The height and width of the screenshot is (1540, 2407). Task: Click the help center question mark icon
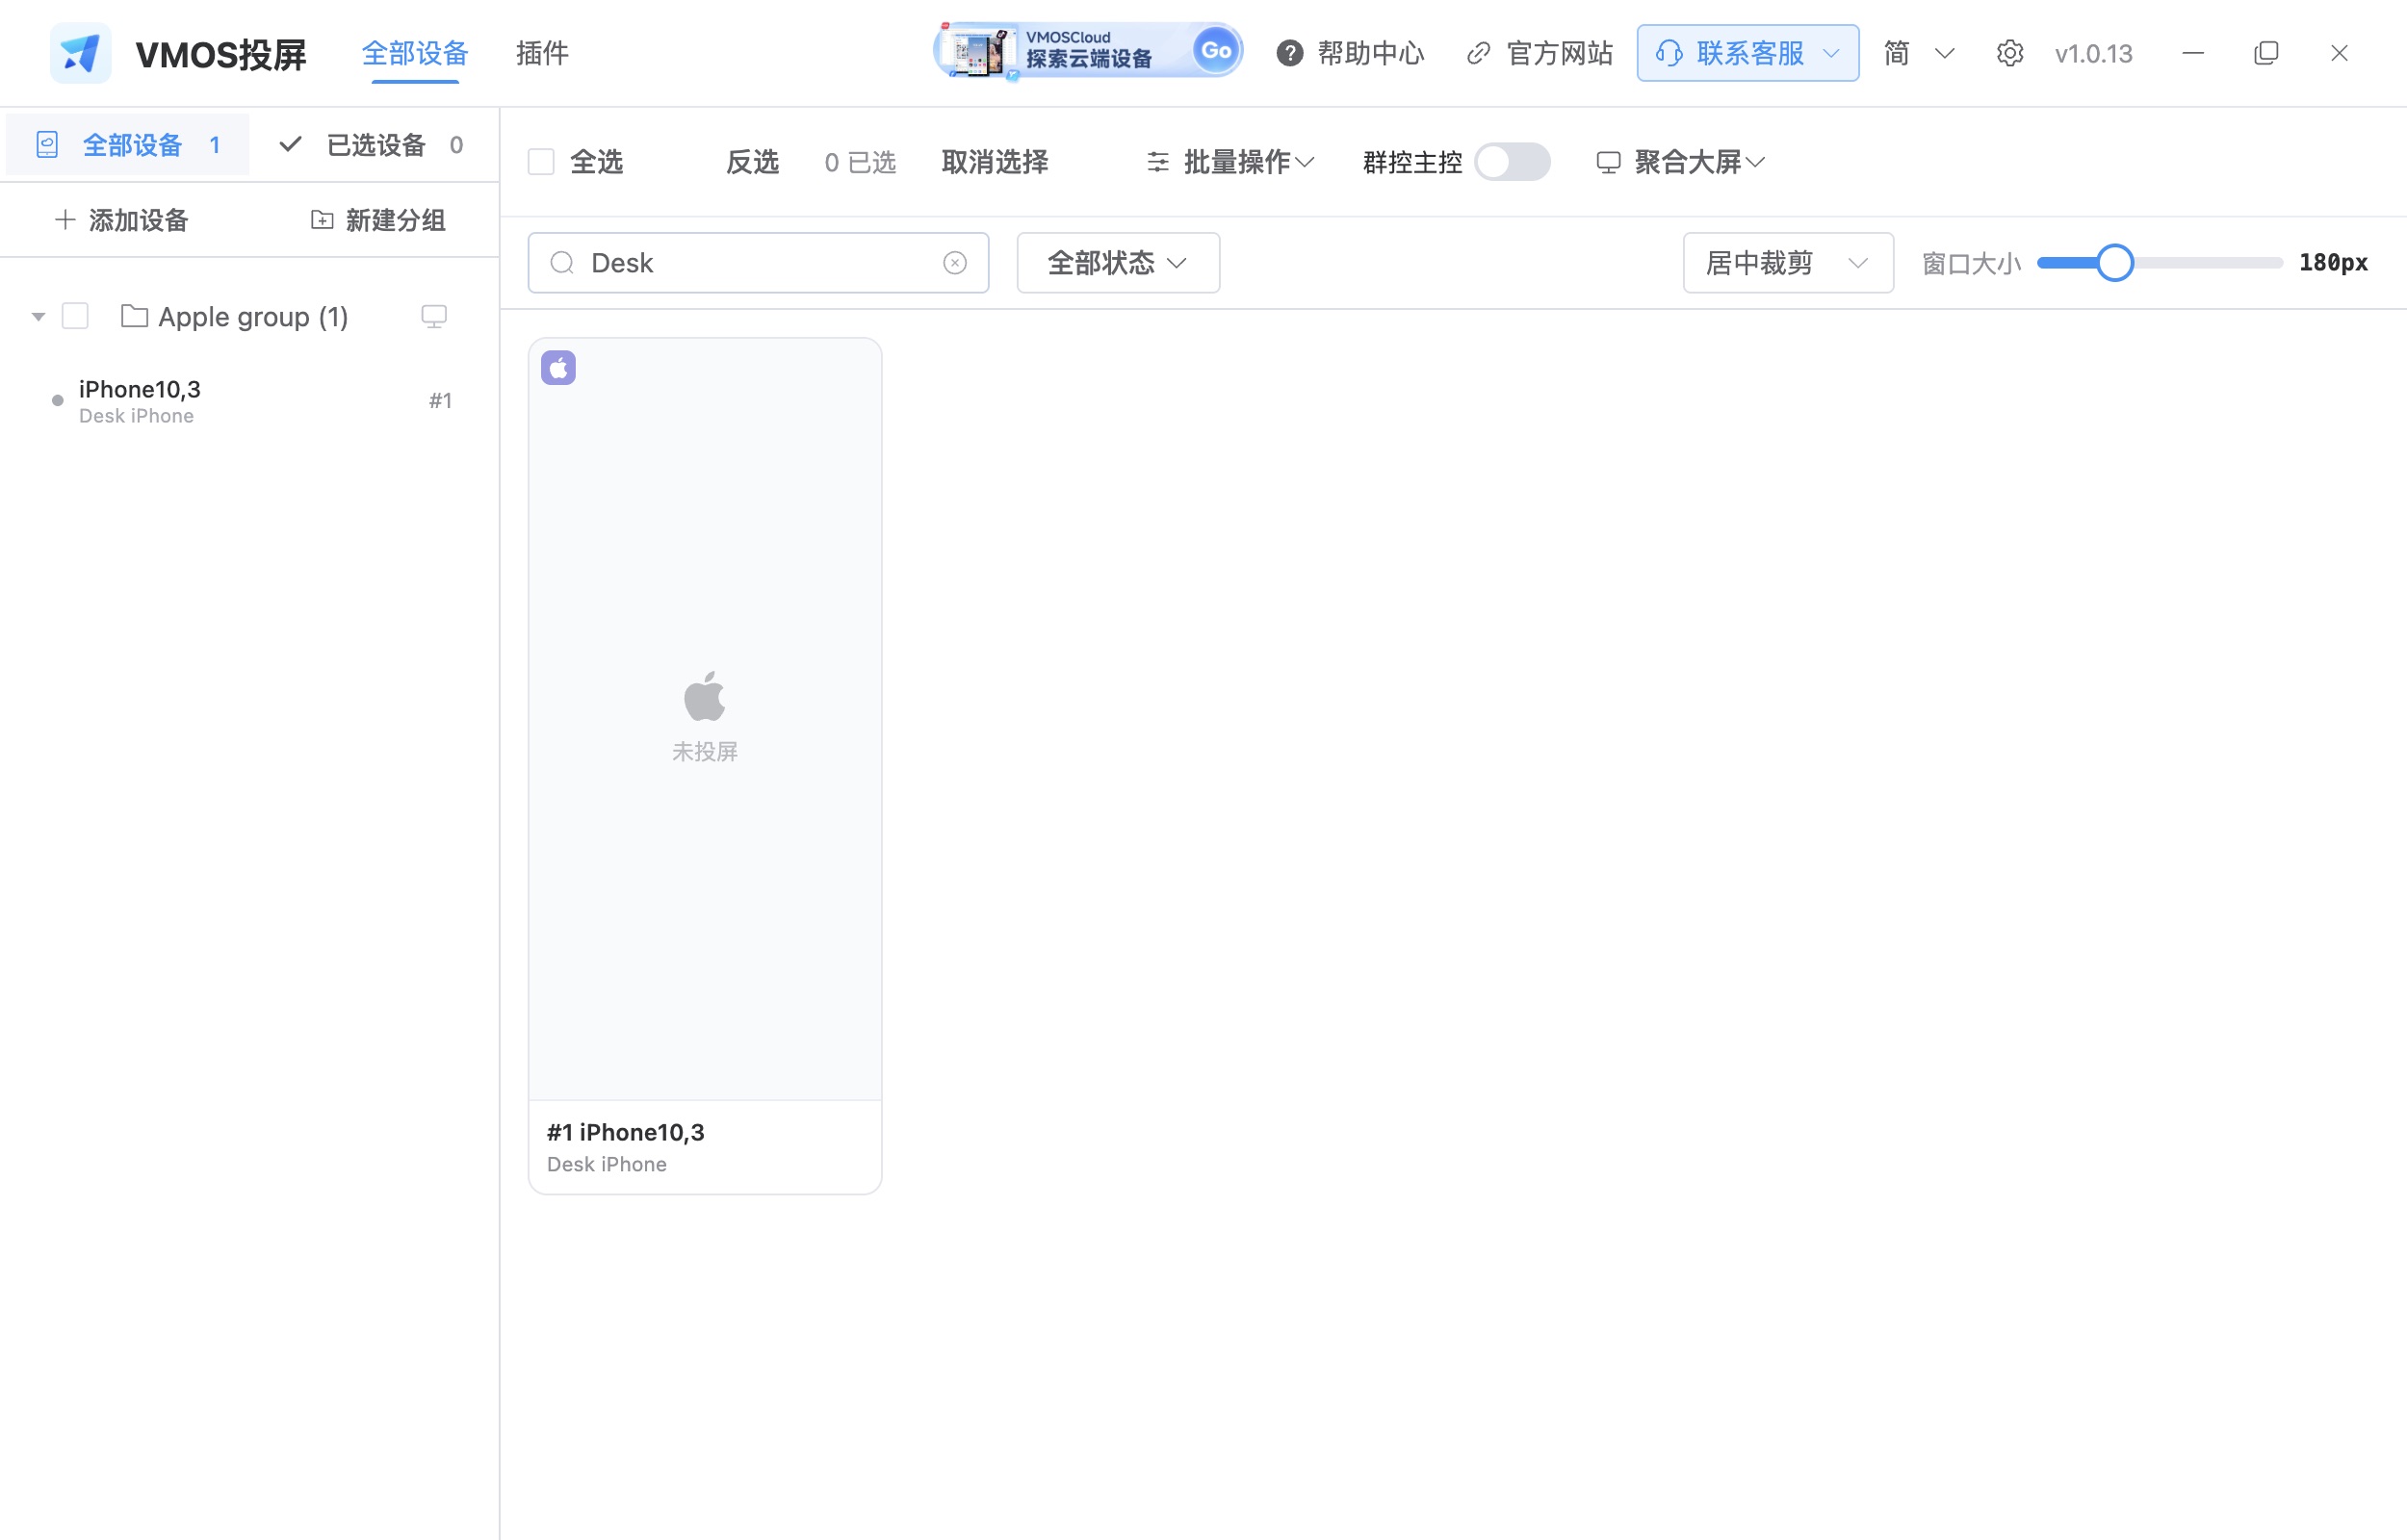(1289, 53)
